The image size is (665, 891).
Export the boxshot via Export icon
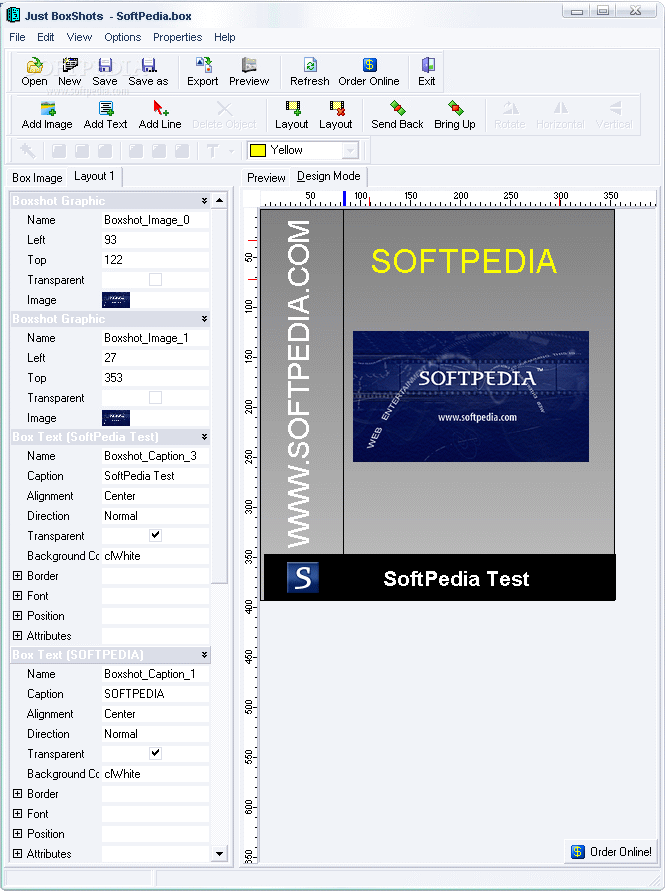(203, 72)
